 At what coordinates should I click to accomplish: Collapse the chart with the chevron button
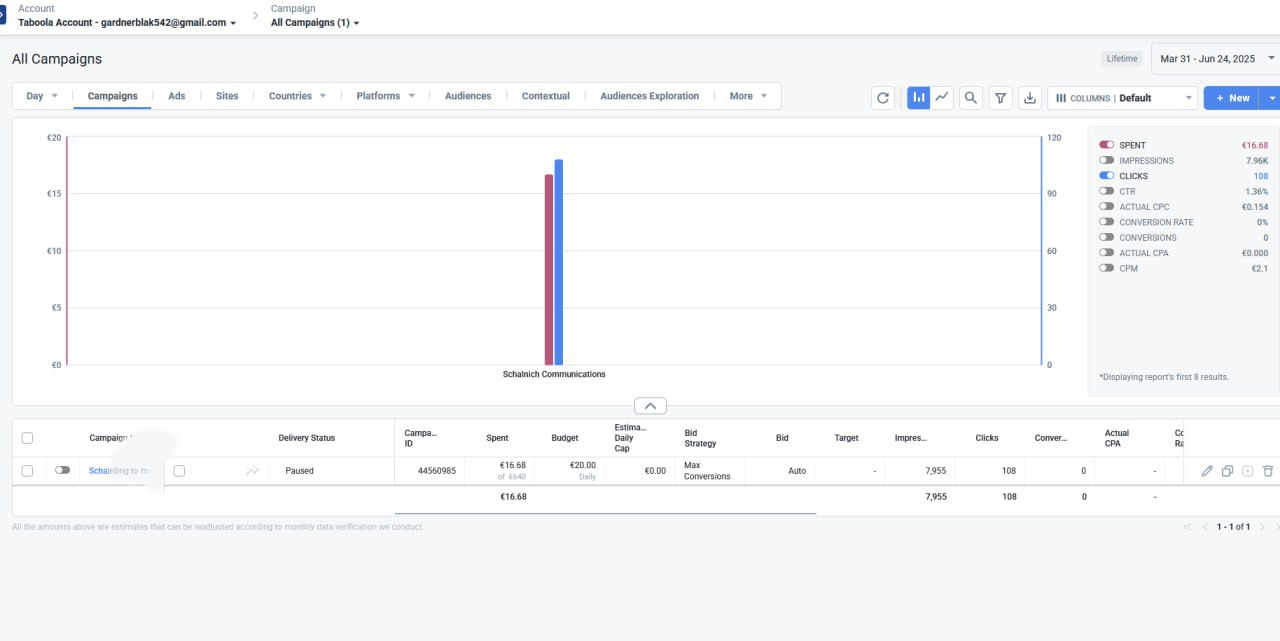point(650,405)
